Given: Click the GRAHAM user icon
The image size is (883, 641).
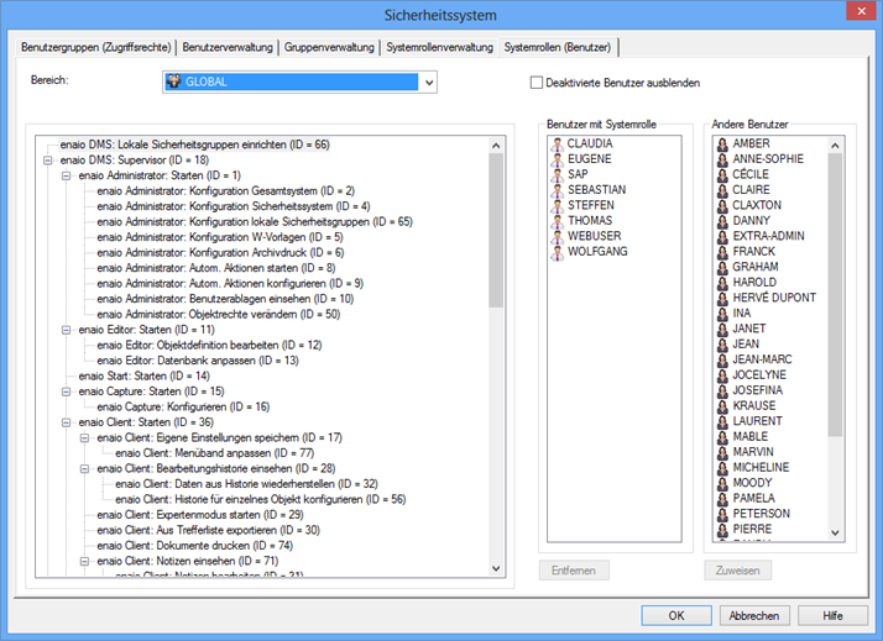Looking at the screenshot, I should 723,268.
